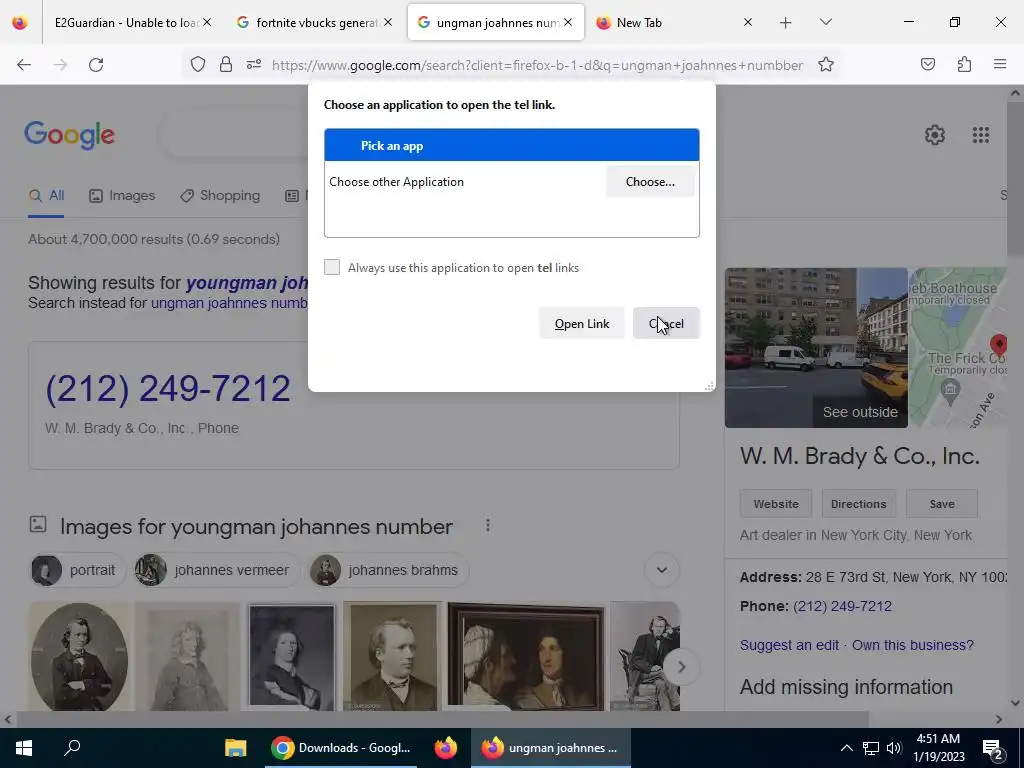The width and height of the screenshot is (1024, 768).
Task: Open the oval portrait image thumbnail
Action: pos(79,656)
